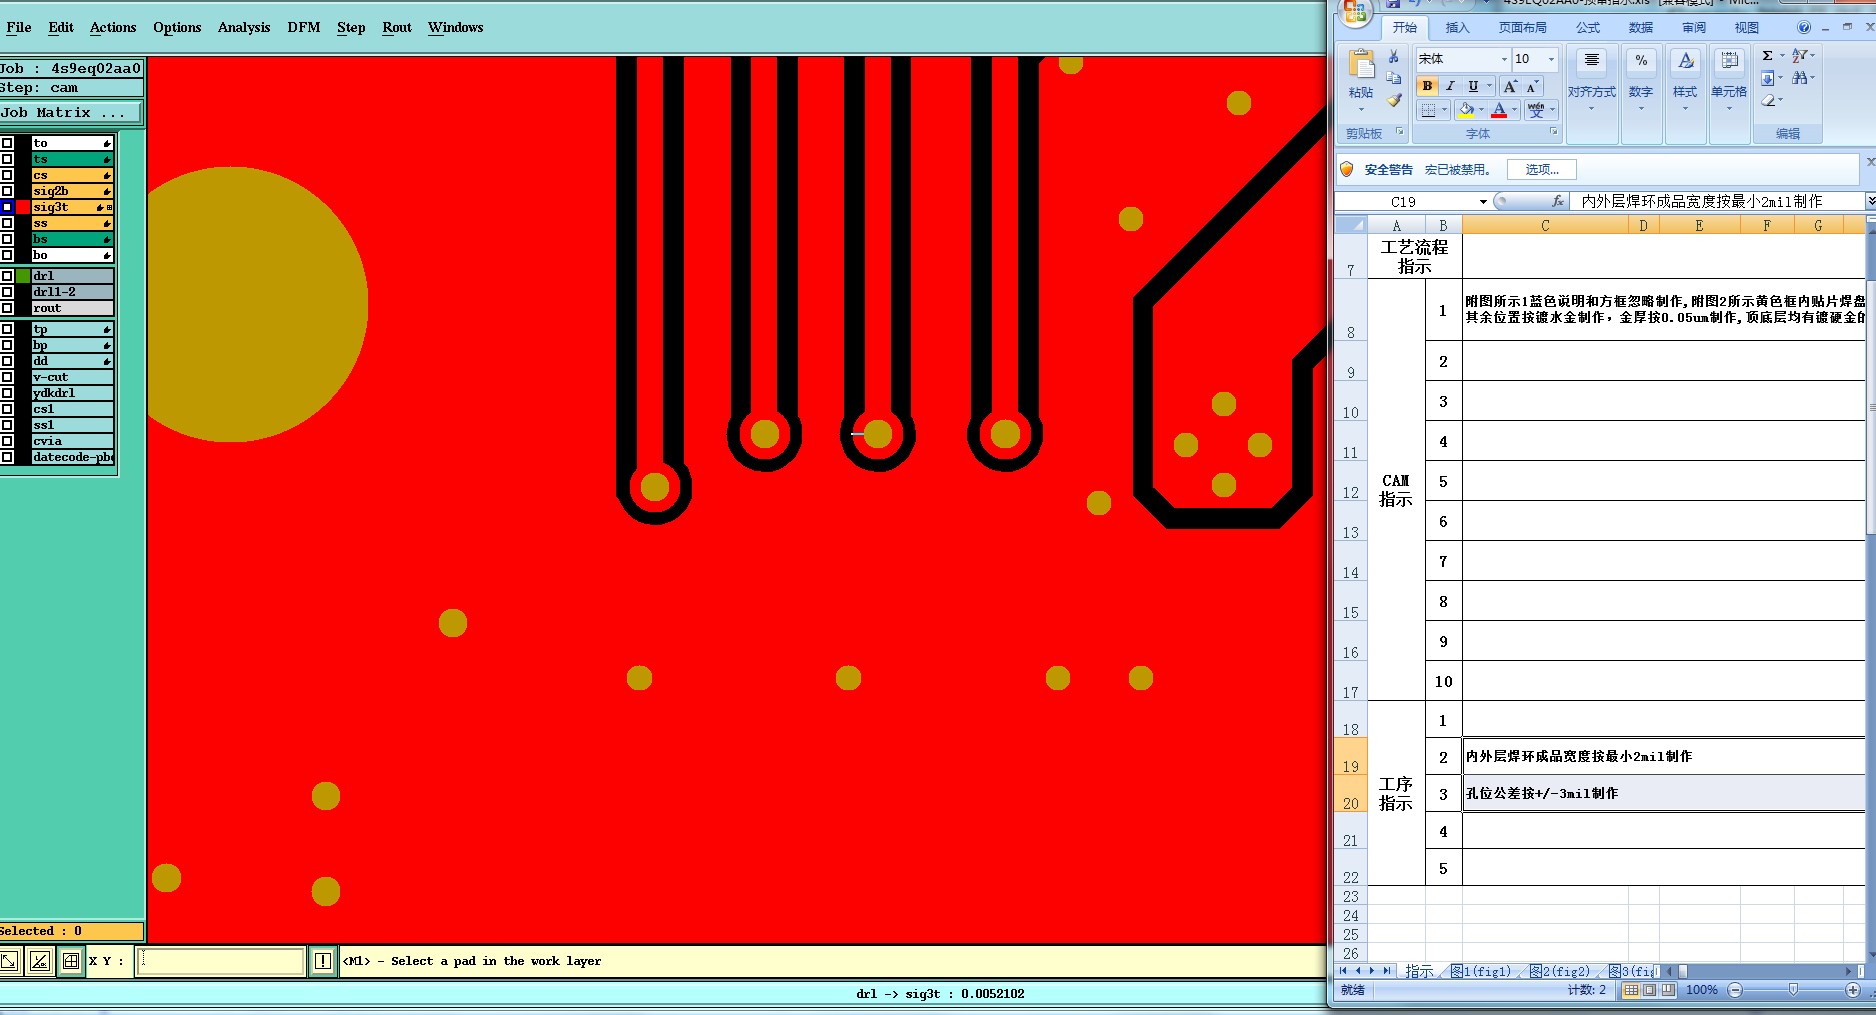Click the phonetic guide wén icon
This screenshot has width=1876, height=1015.
1536,110
